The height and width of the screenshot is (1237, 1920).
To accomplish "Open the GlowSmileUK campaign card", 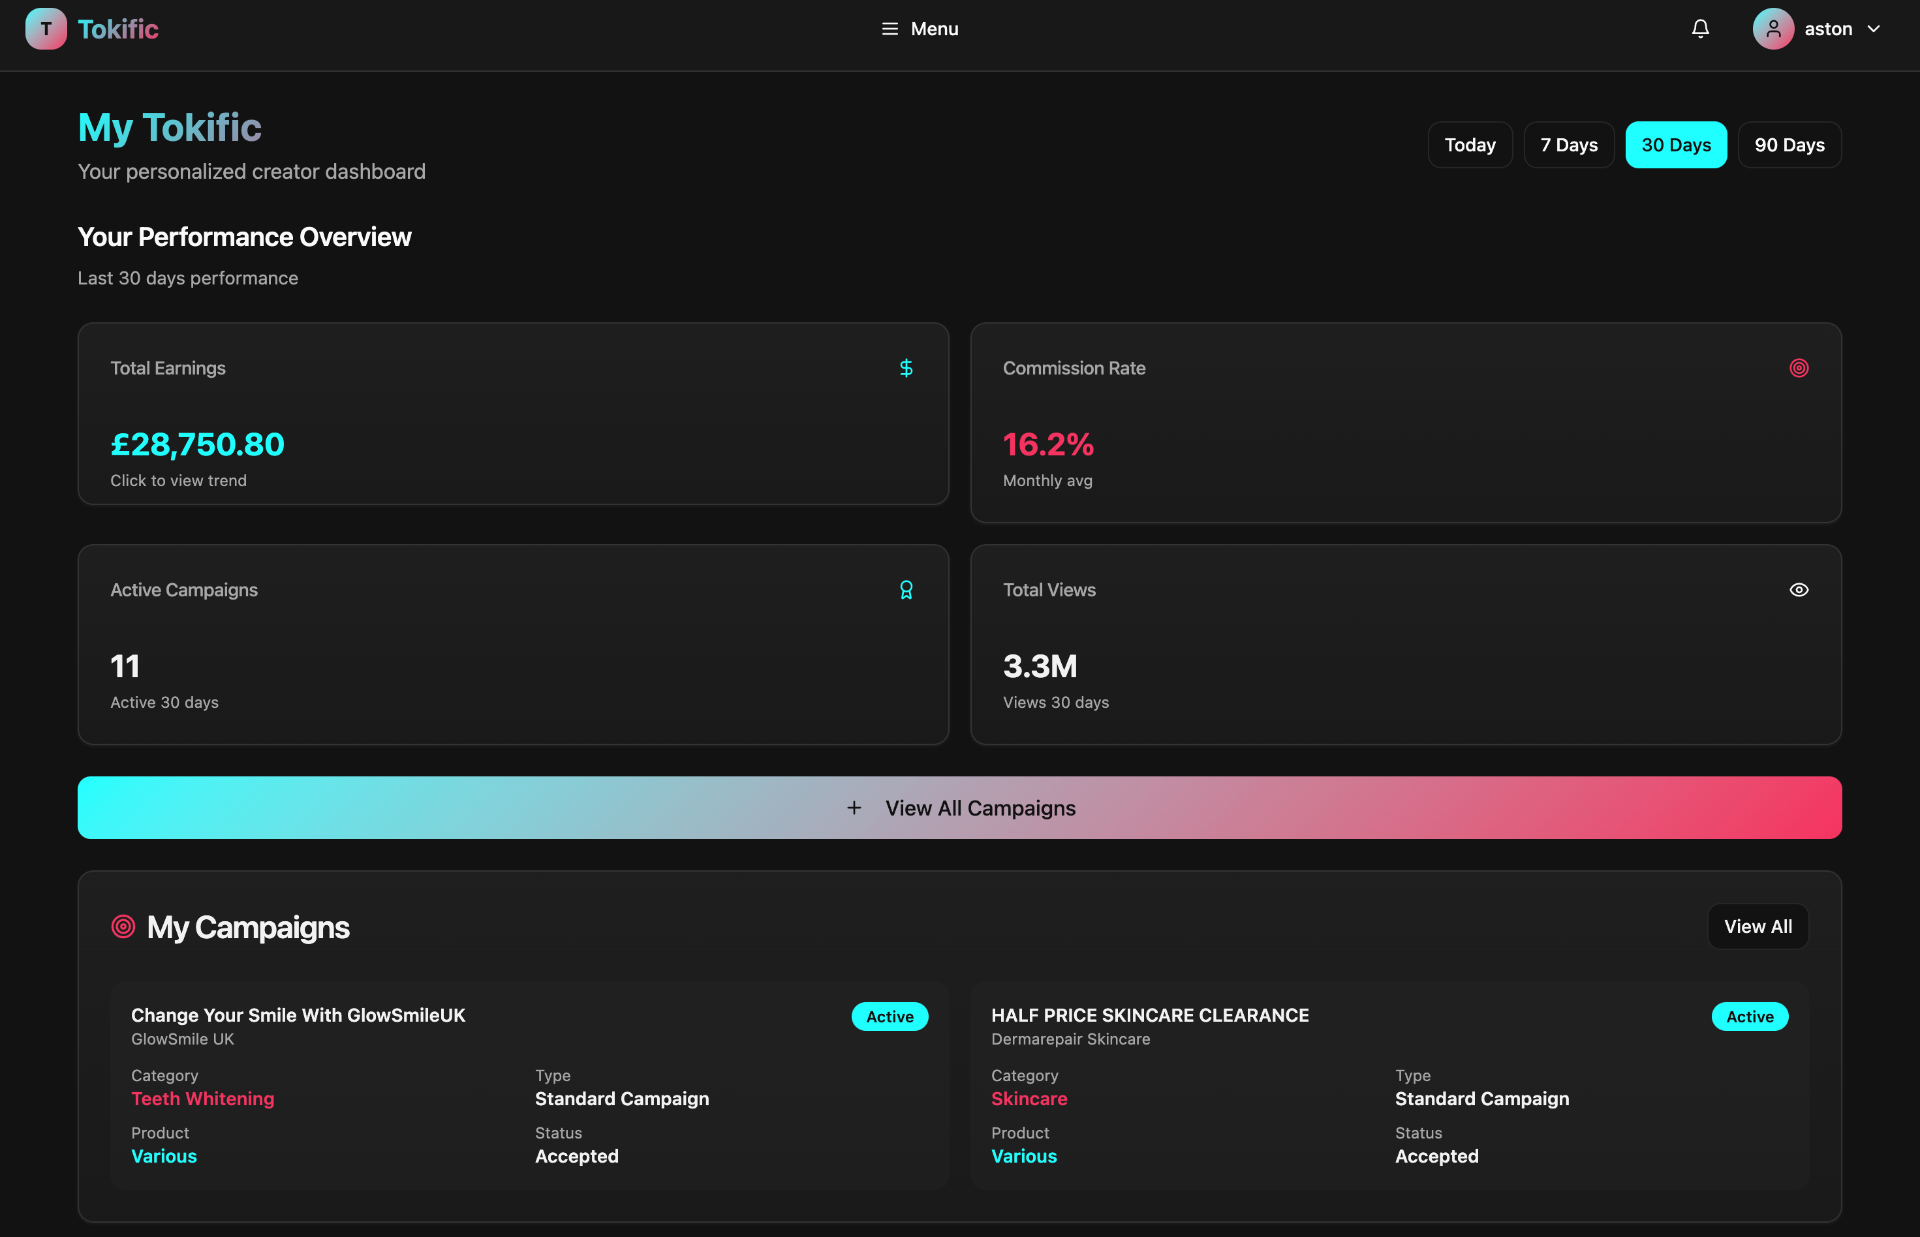I will click(x=298, y=1015).
